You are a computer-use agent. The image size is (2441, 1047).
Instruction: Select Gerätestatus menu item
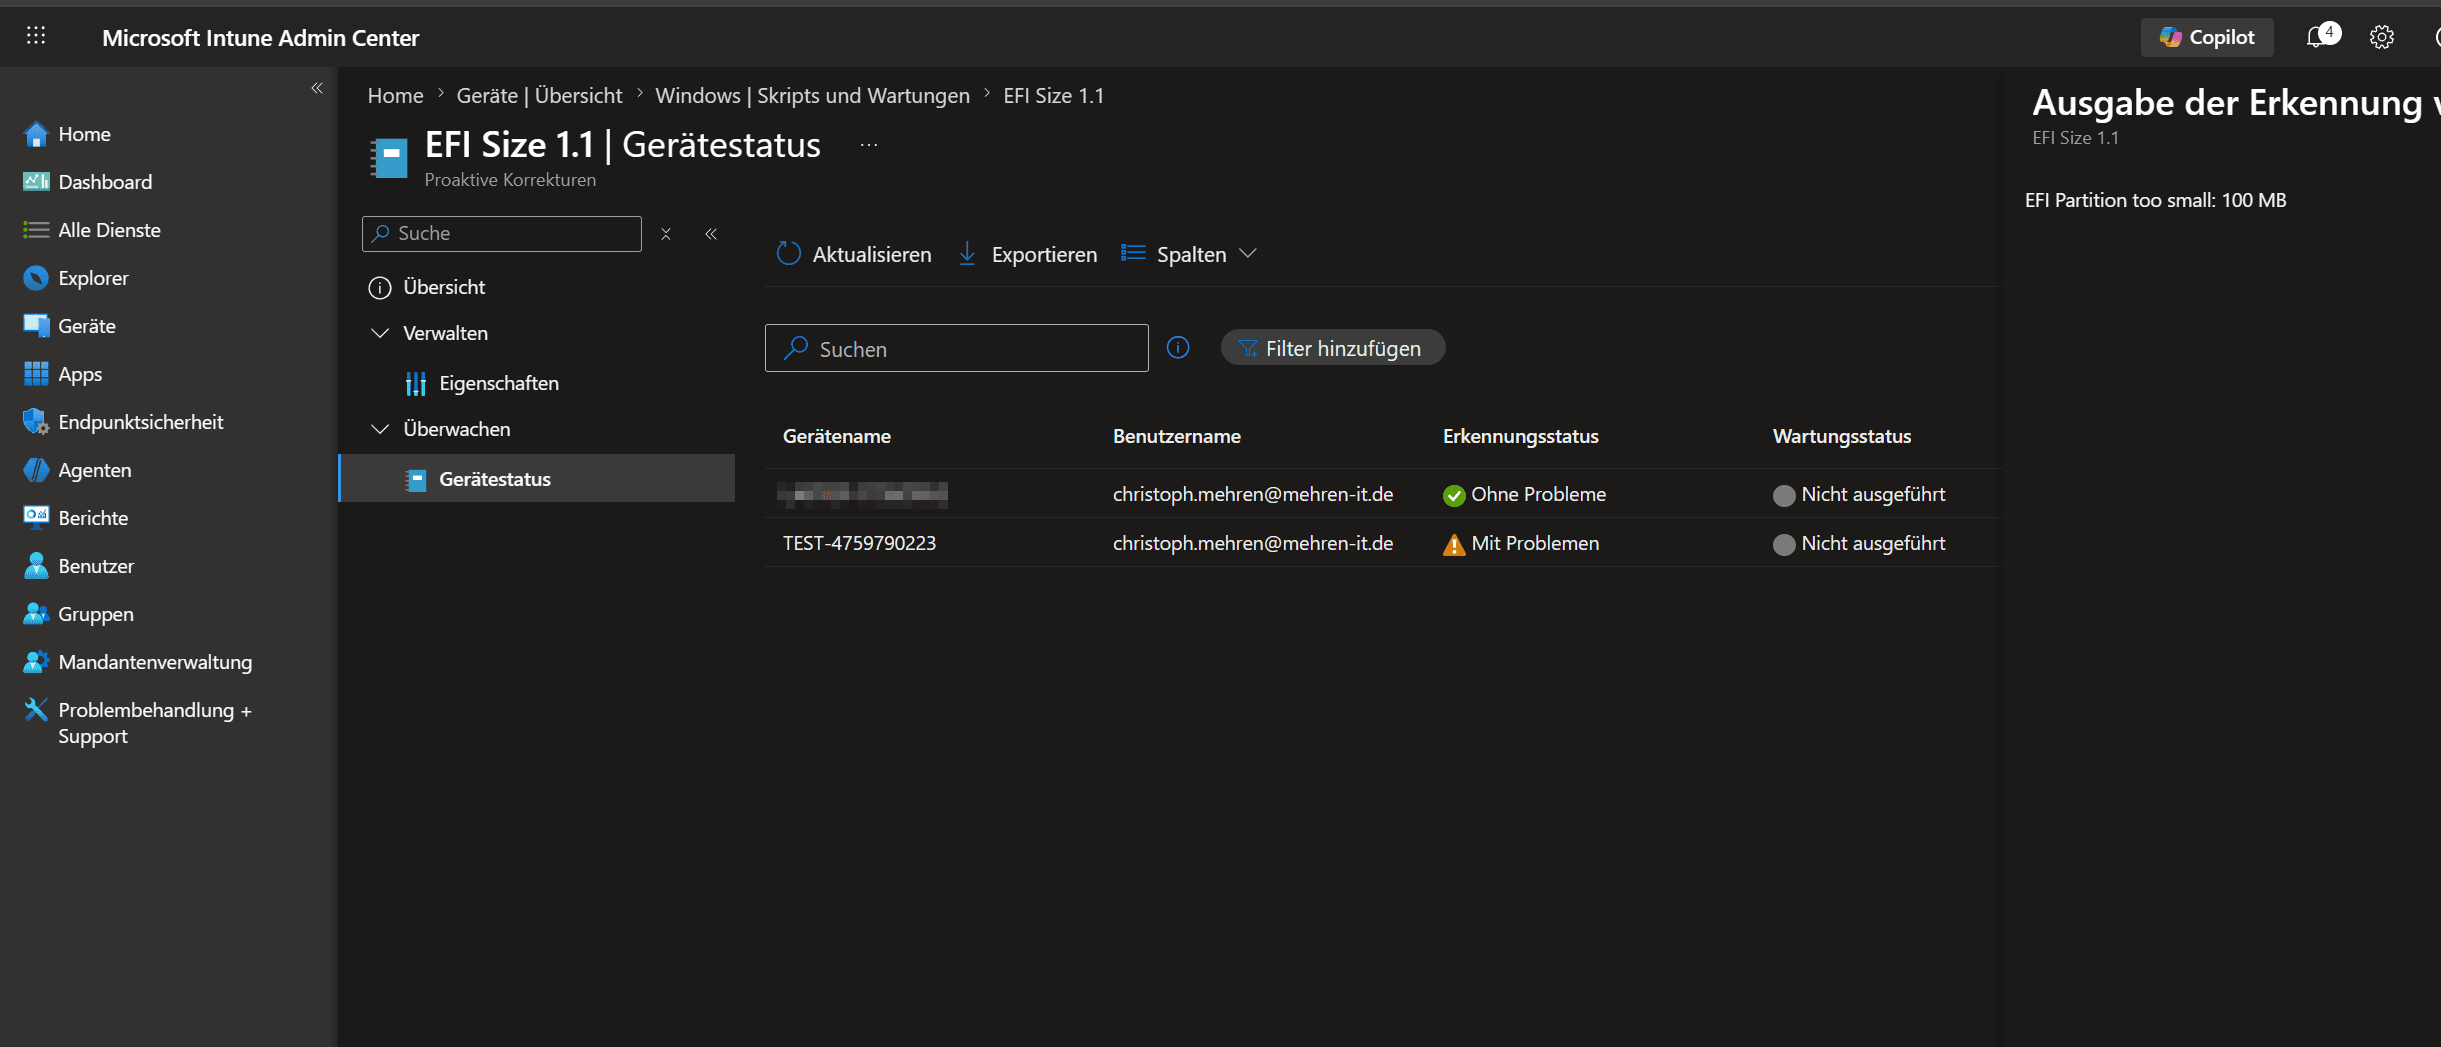(538, 479)
